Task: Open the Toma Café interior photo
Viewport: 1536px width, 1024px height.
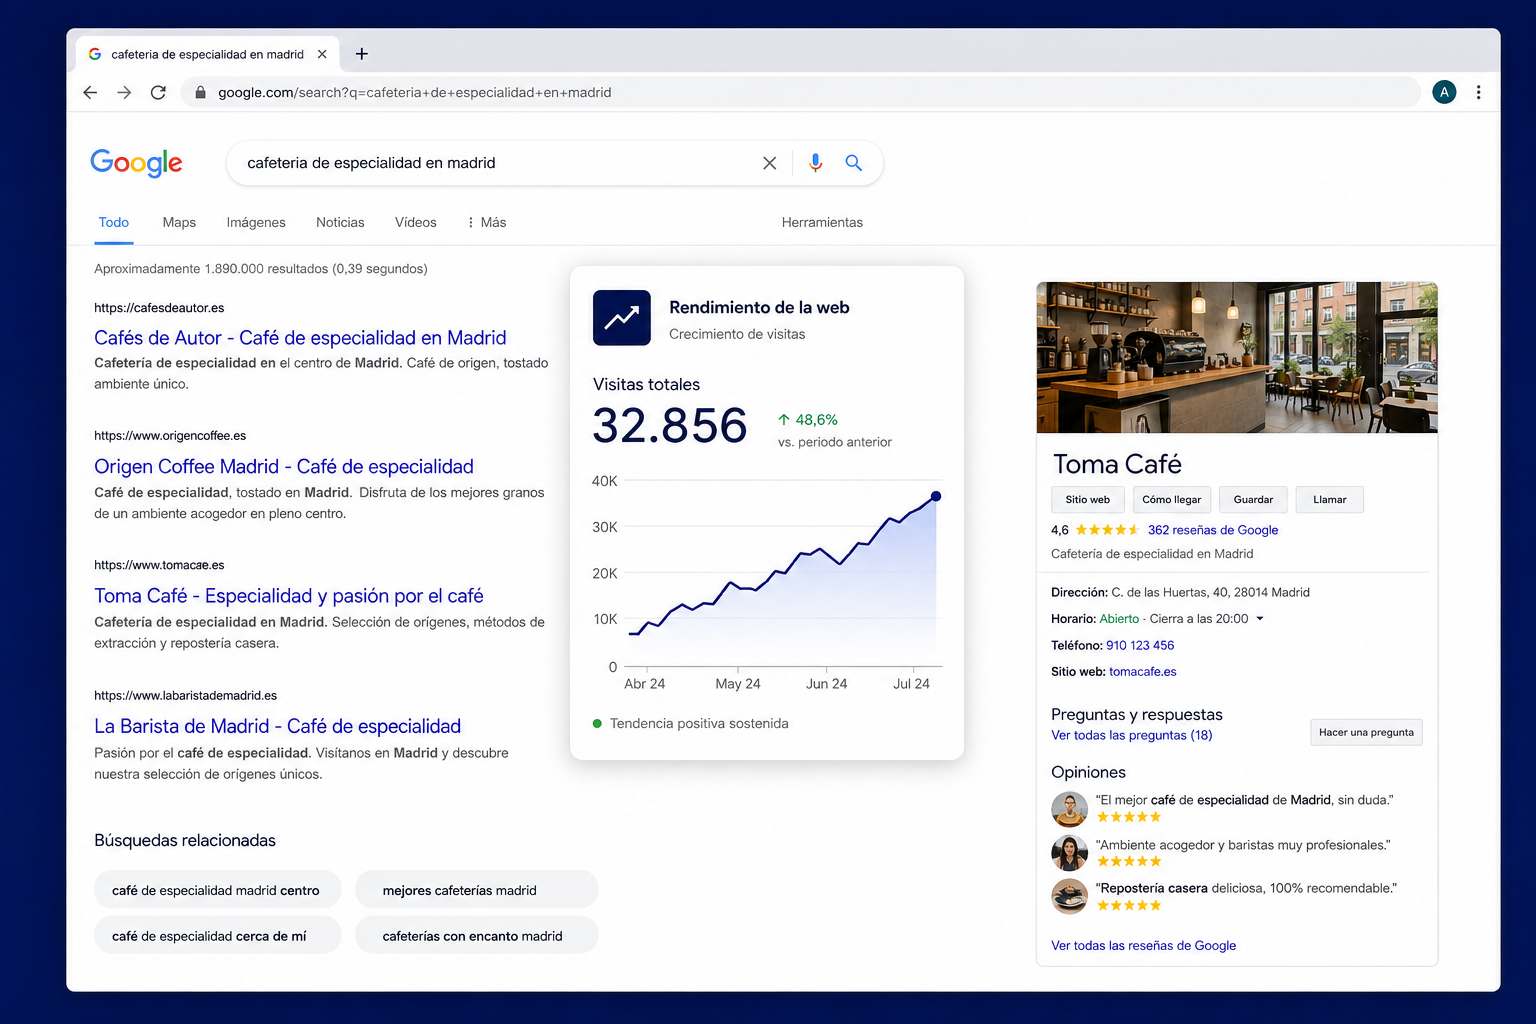Action: click(x=1237, y=358)
